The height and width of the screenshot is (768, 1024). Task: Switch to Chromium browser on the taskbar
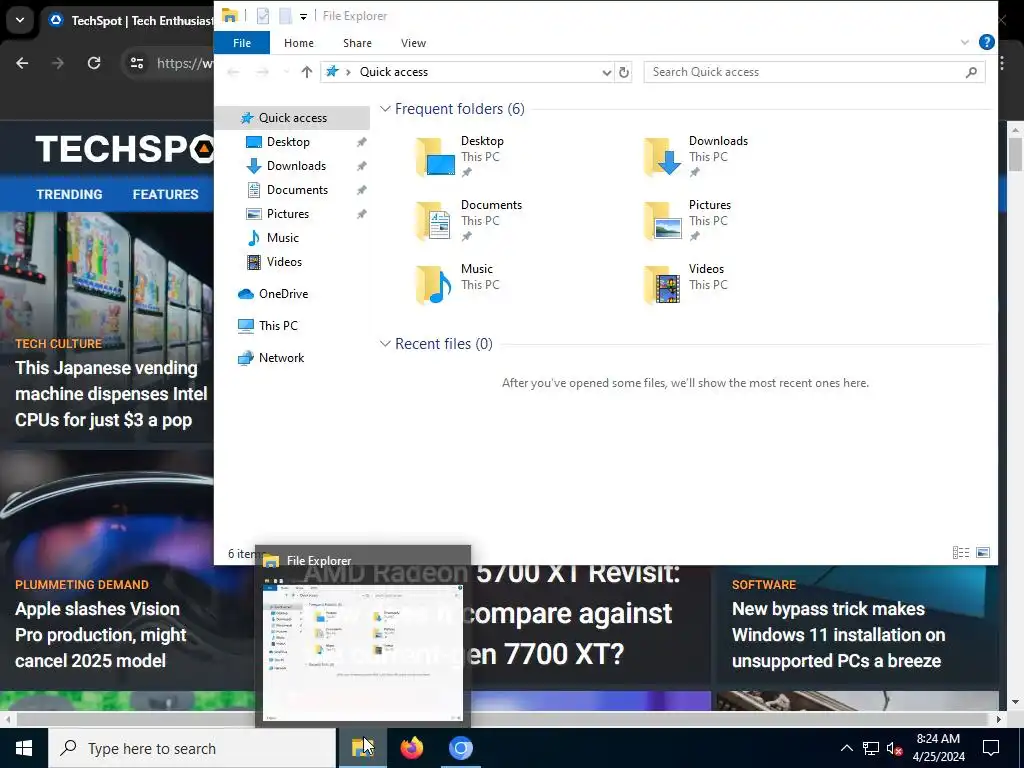click(460, 748)
